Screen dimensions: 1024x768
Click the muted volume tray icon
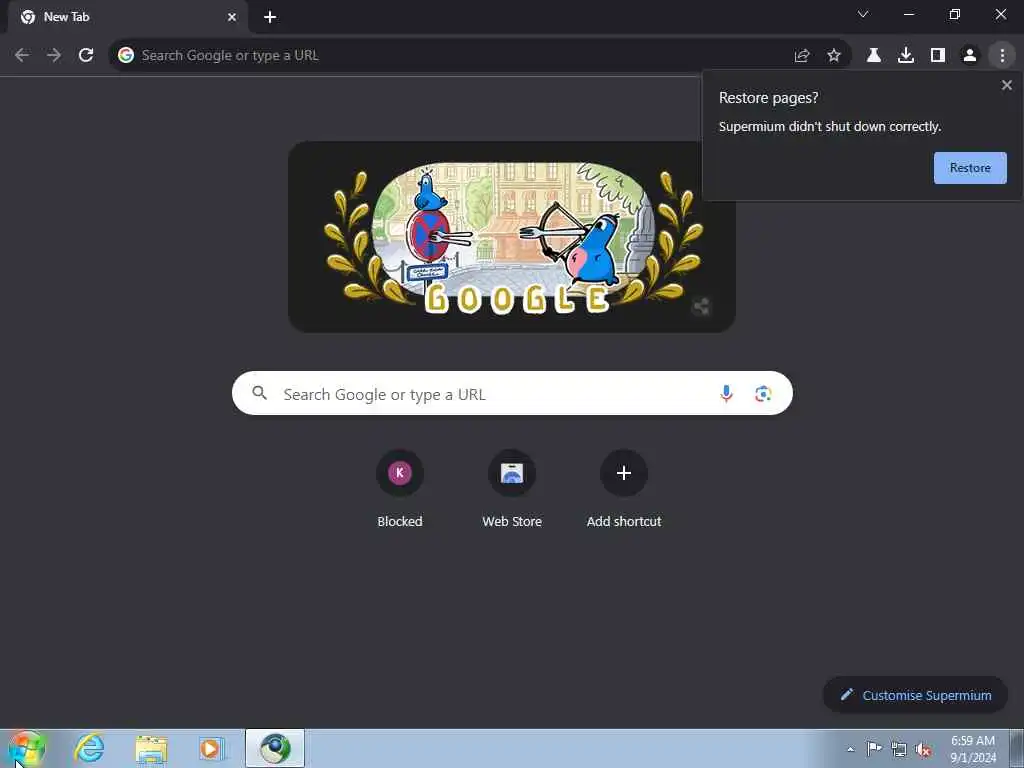tap(923, 749)
